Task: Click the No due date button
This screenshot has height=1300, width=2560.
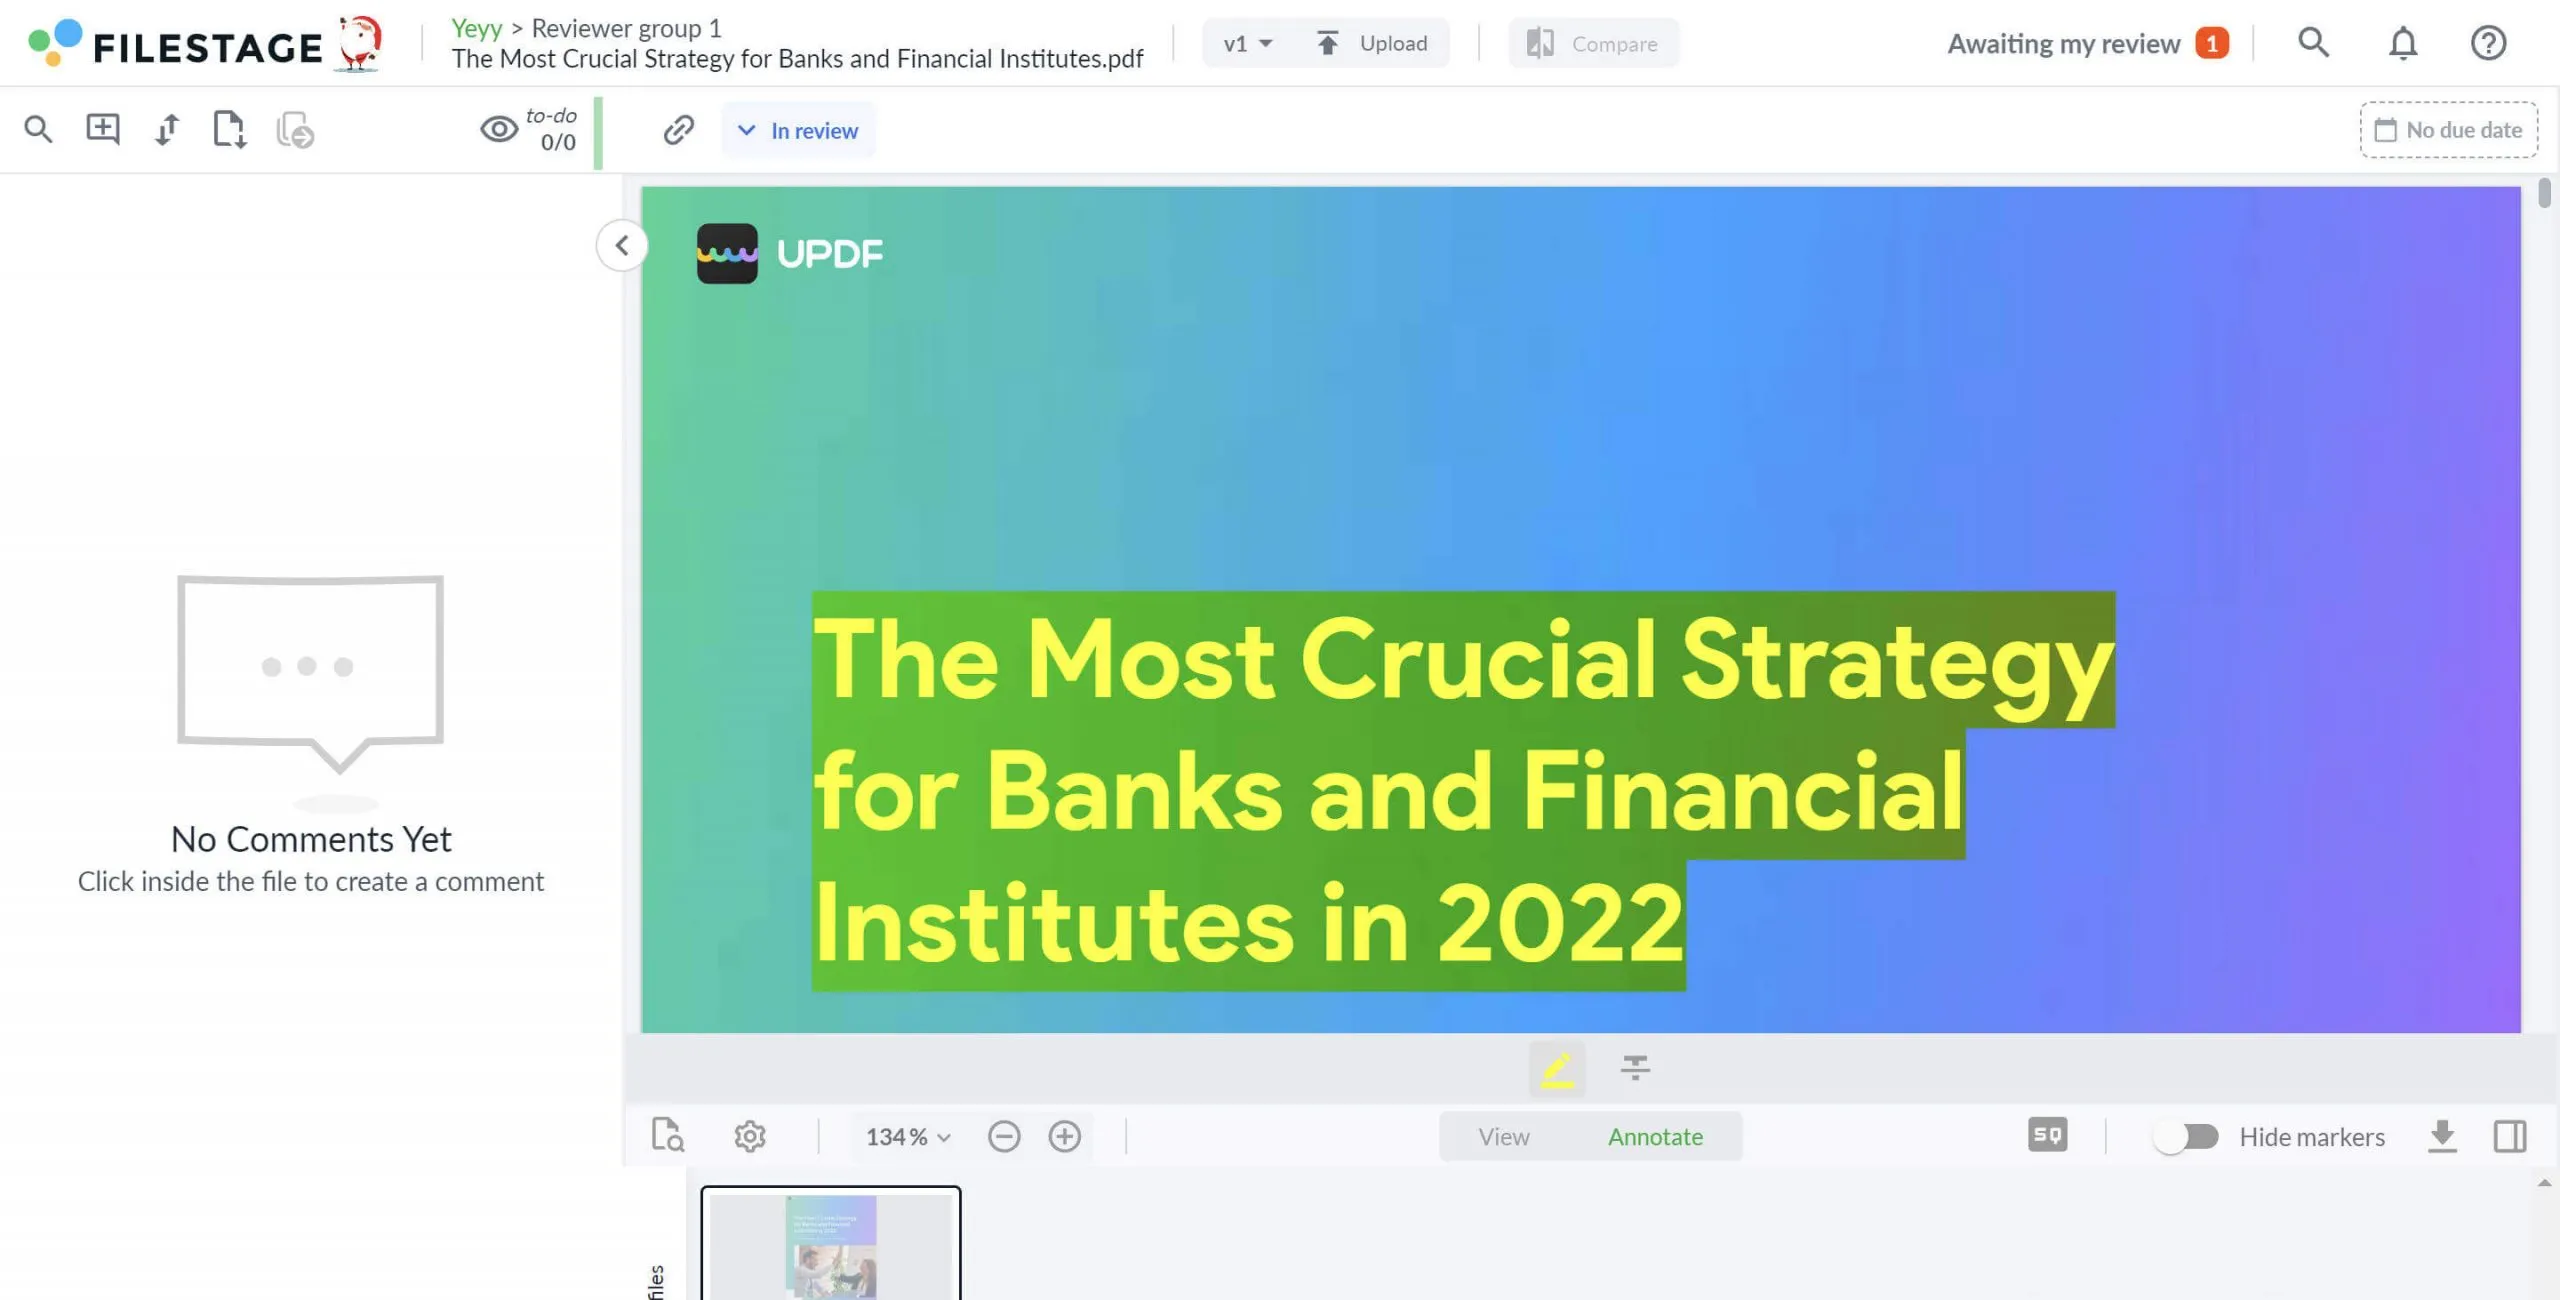Action: pyautogui.click(x=2449, y=128)
